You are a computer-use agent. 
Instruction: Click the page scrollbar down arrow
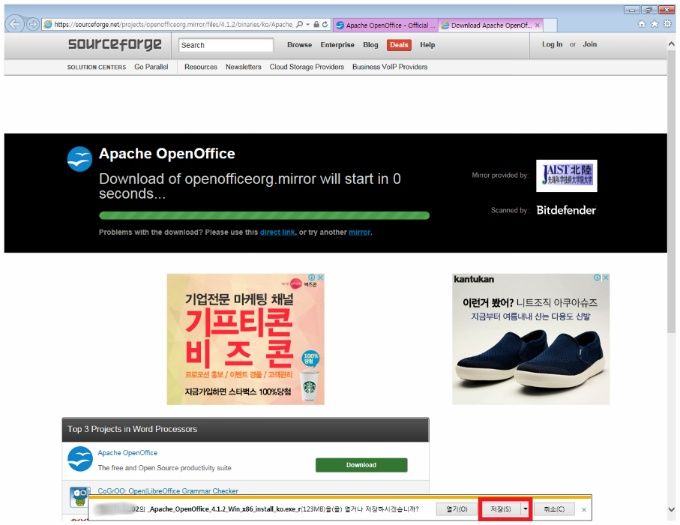pyautogui.click(x=671, y=509)
